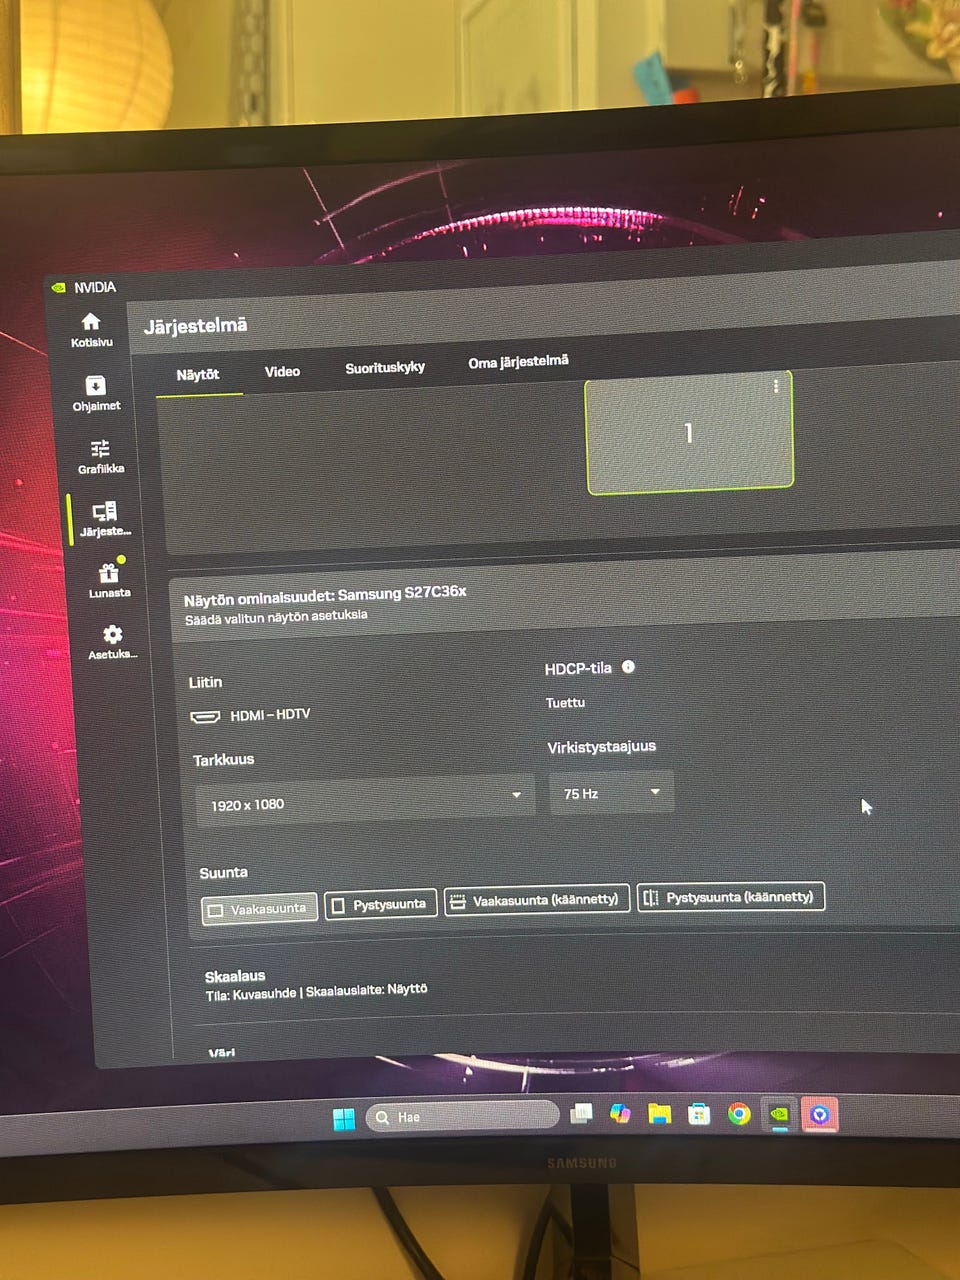Select Vaakasuunta (käännetty) orientation
Image resolution: width=960 pixels, height=1280 pixels.
[x=537, y=900]
